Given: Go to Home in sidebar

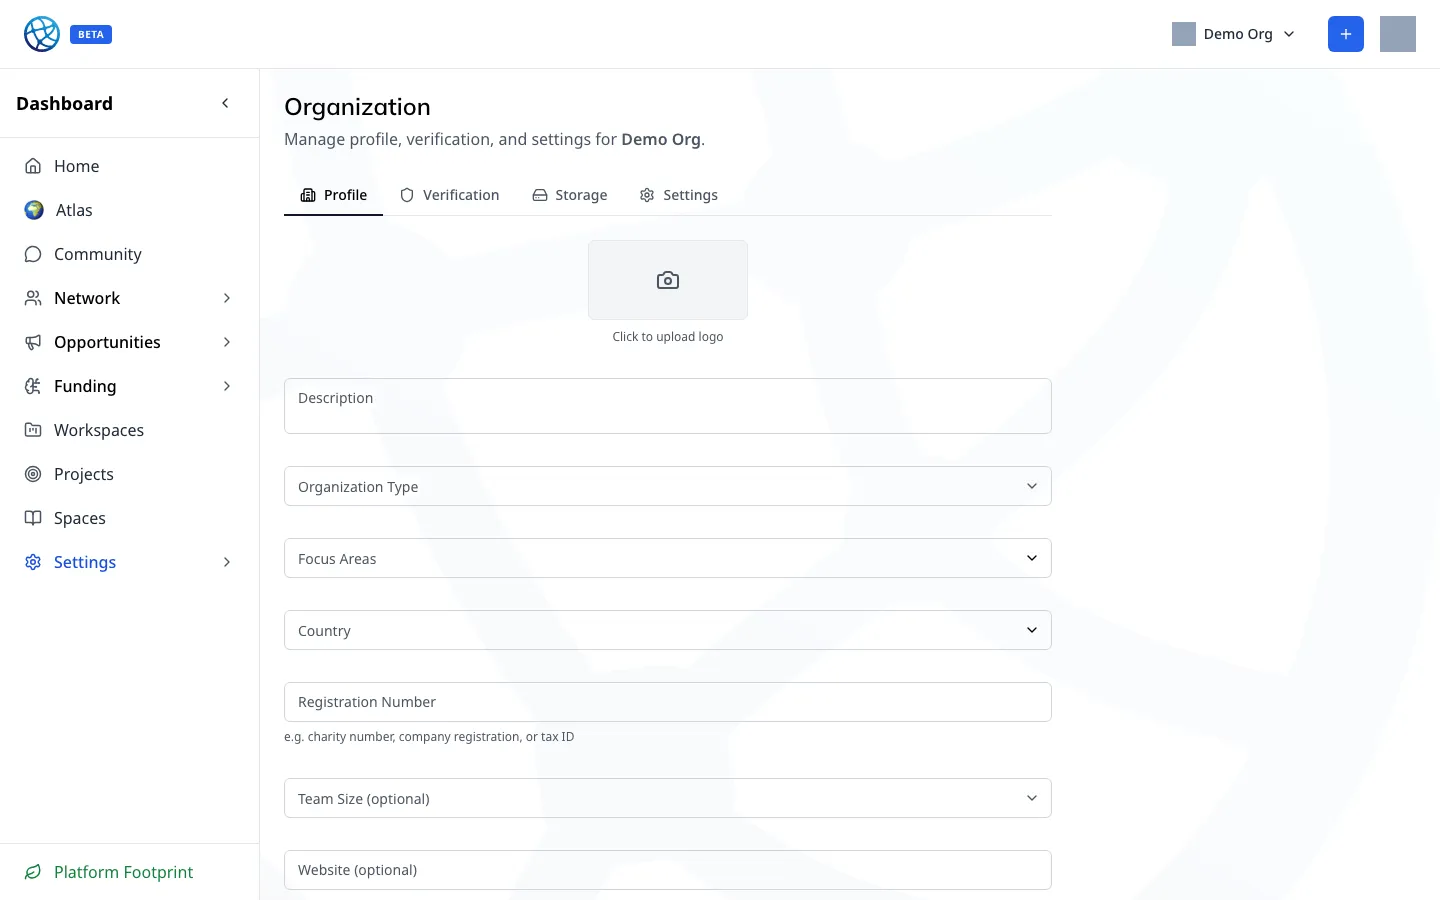Looking at the screenshot, I should click(x=129, y=166).
